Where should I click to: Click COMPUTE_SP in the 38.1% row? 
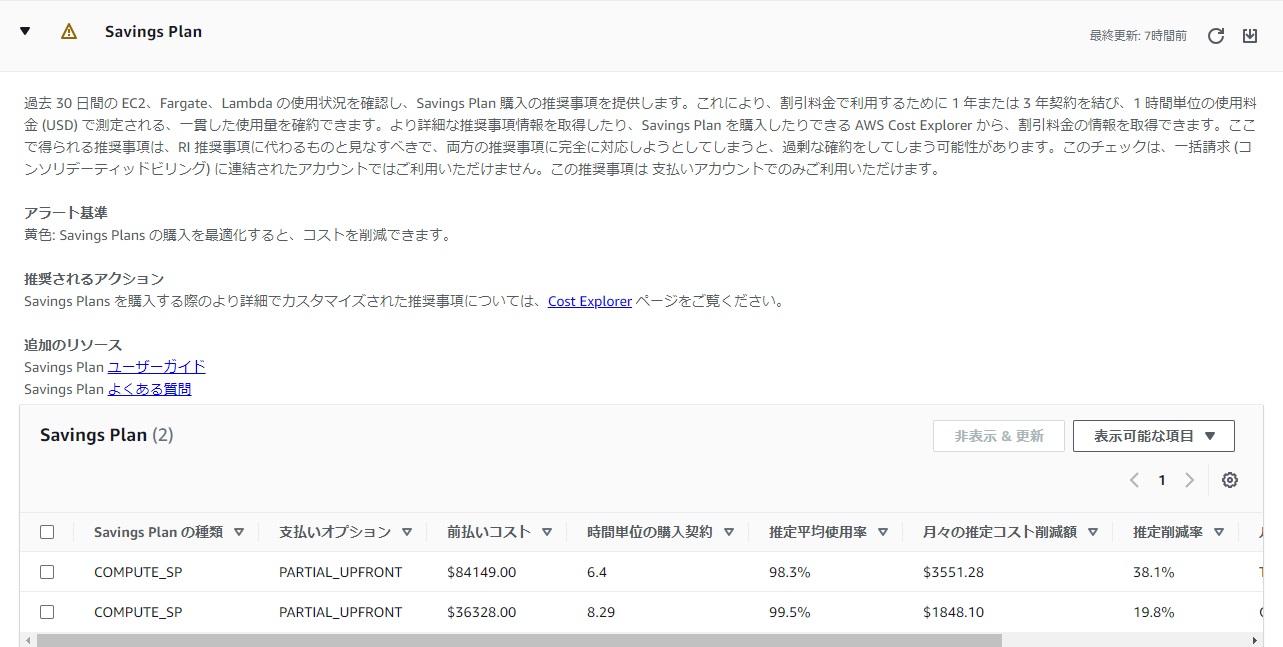click(138, 572)
